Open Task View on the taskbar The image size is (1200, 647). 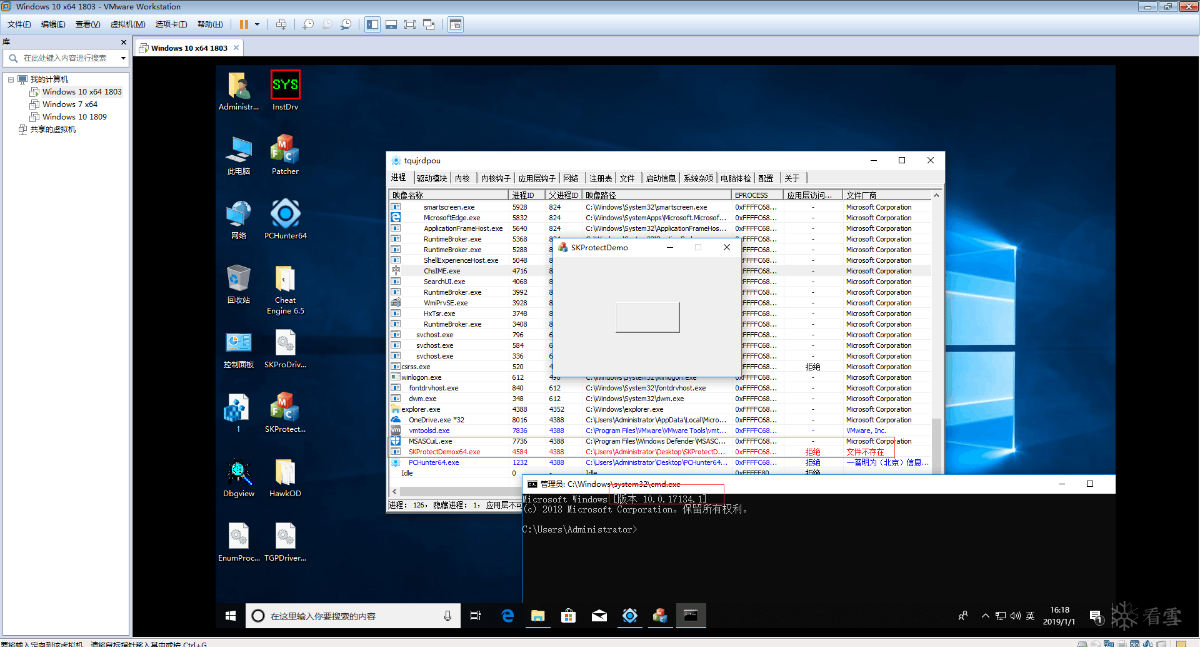476,615
